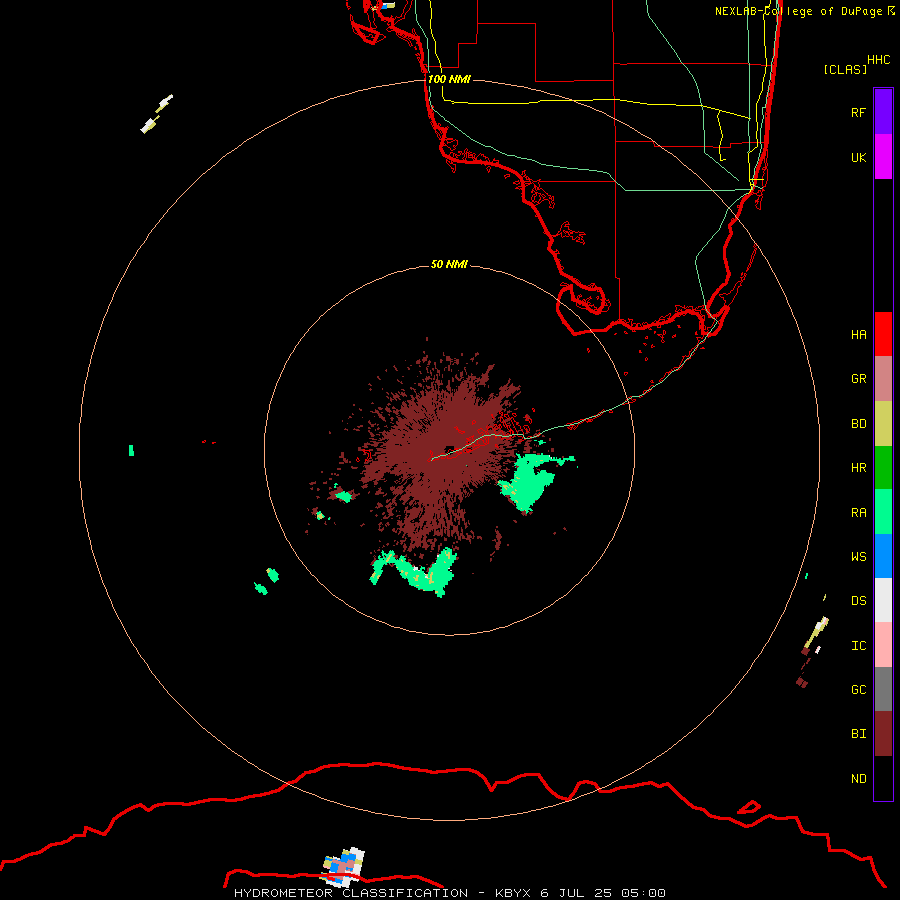Click the RF purple legend swatch

click(883, 112)
